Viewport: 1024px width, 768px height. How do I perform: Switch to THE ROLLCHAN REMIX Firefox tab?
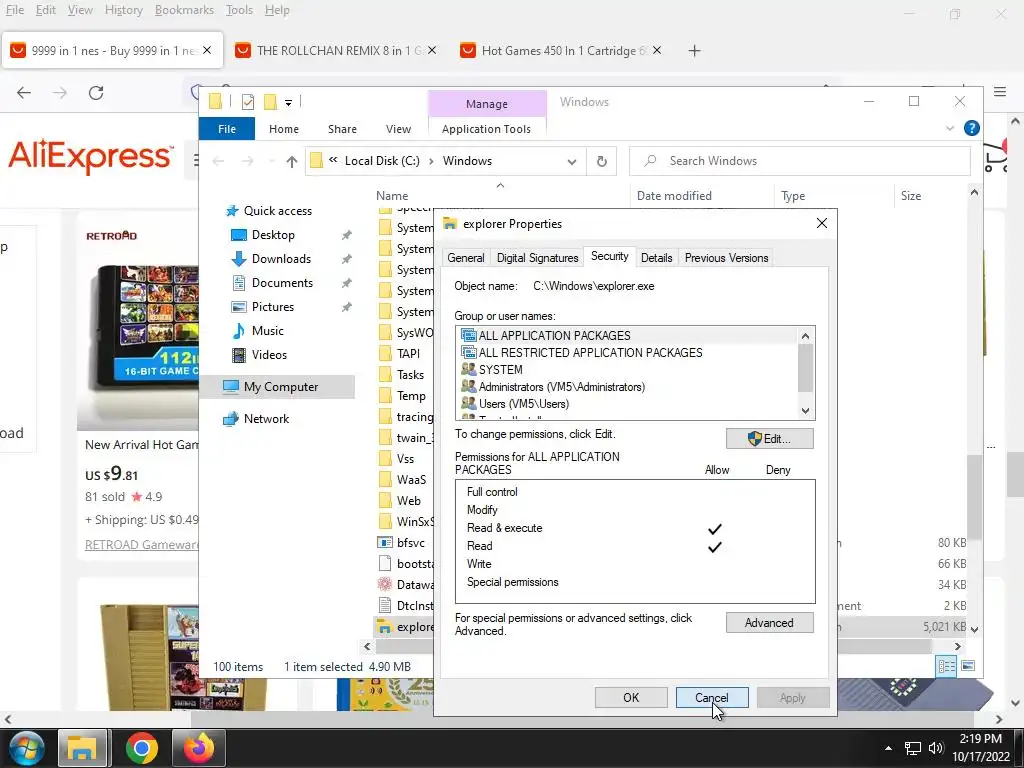pyautogui.click(x=336, y=51)
